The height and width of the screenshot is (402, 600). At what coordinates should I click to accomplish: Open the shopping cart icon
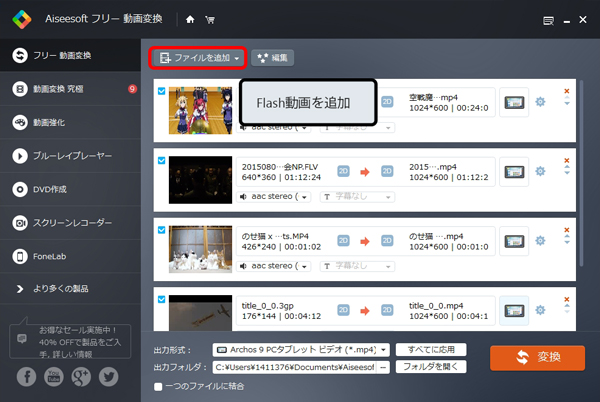(x=210, y=20)
